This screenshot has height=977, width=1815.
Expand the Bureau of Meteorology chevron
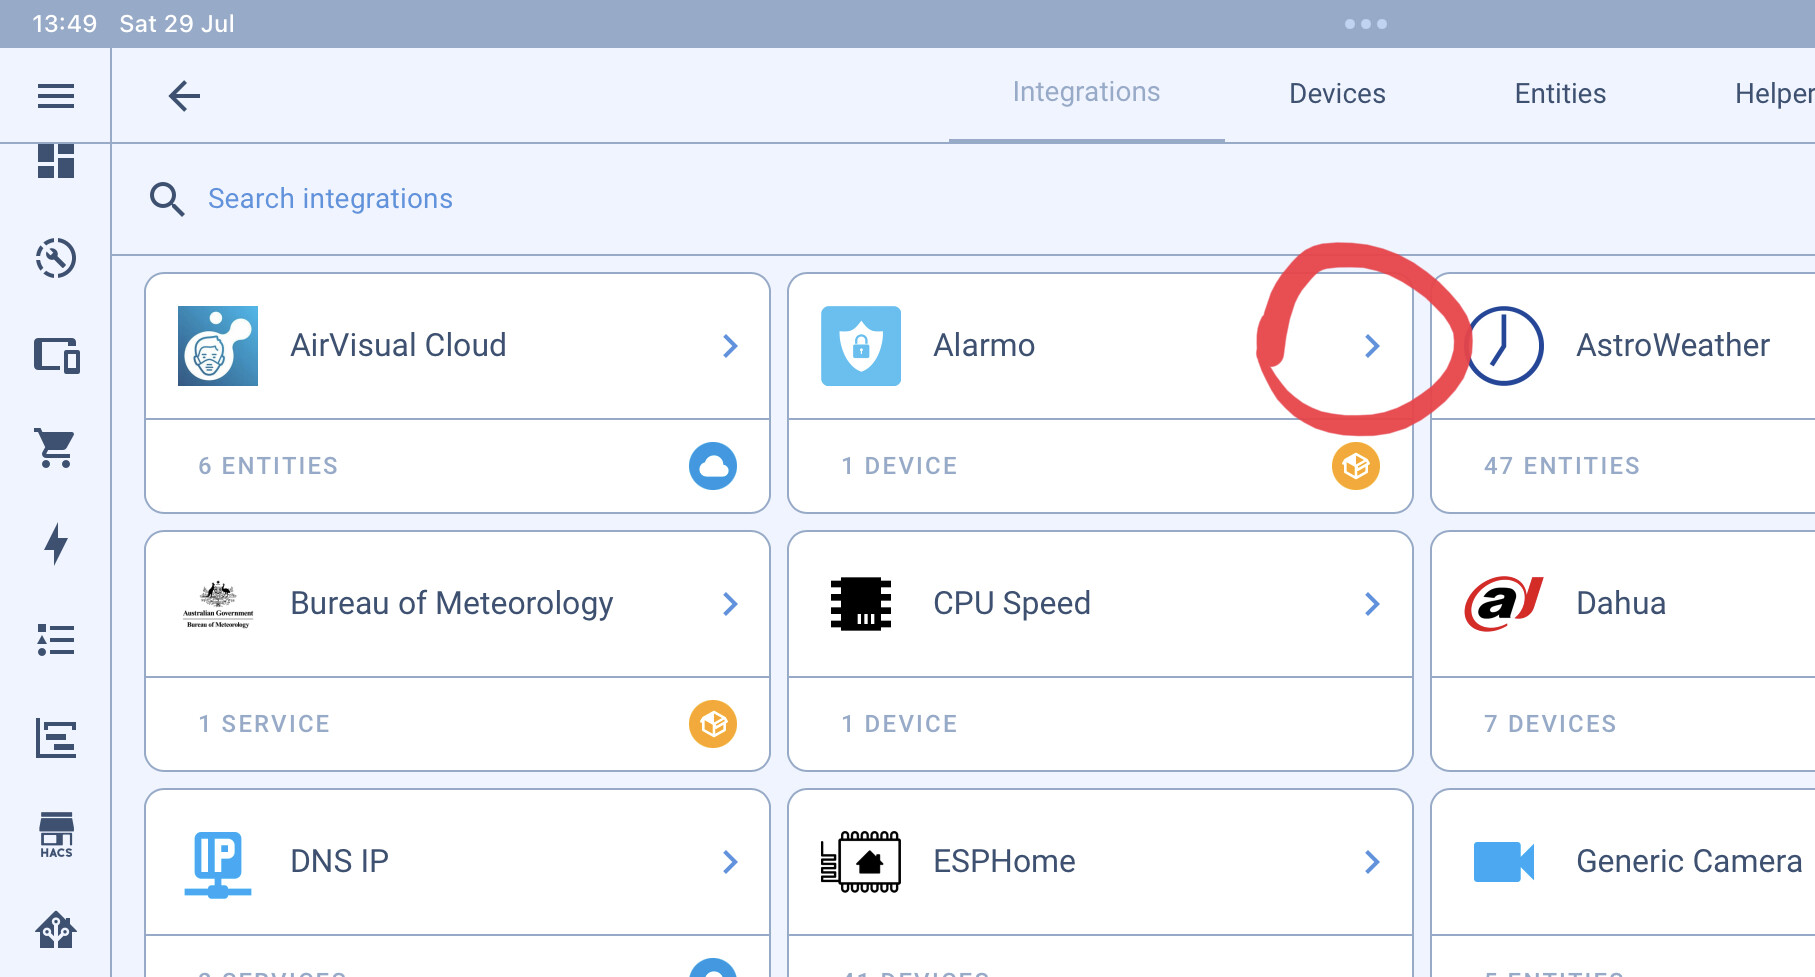[730, 603]
